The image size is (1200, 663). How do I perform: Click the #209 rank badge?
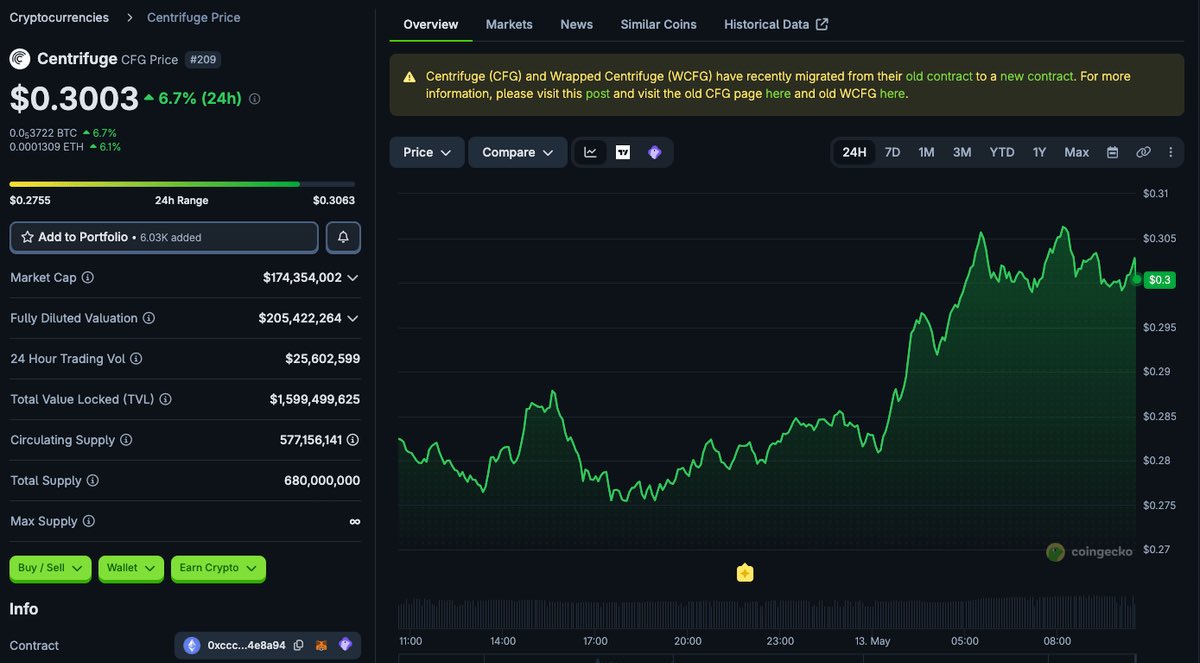click(x=203, y=59)
